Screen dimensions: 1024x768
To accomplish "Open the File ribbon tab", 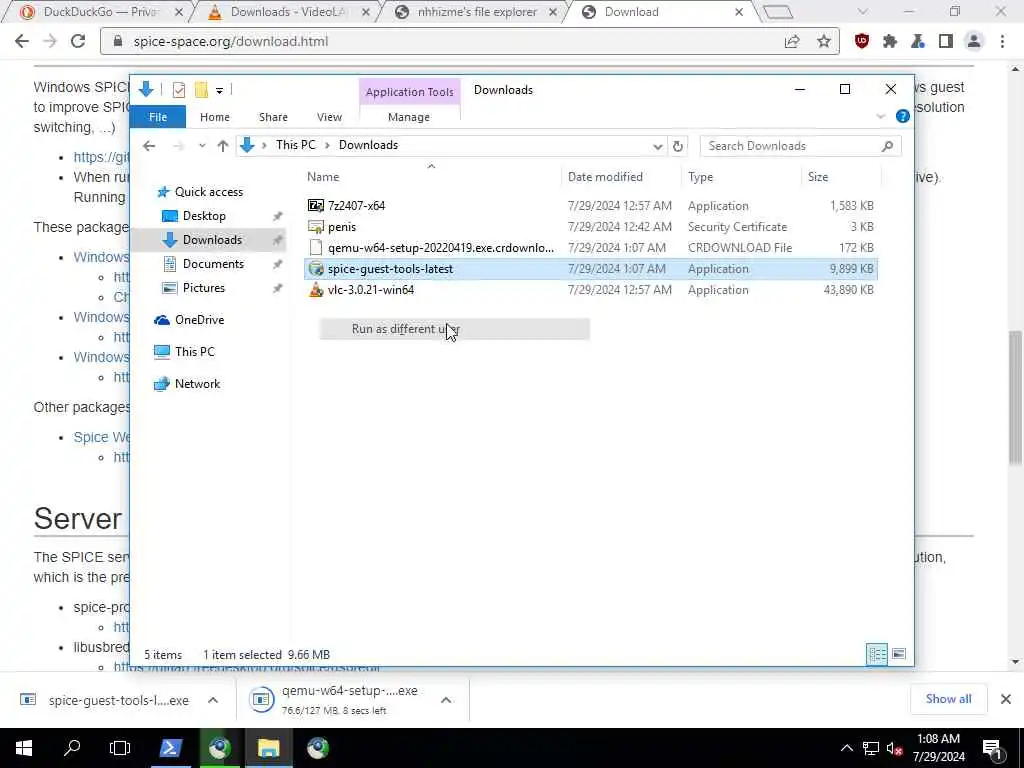I will (x=158, y=117).
